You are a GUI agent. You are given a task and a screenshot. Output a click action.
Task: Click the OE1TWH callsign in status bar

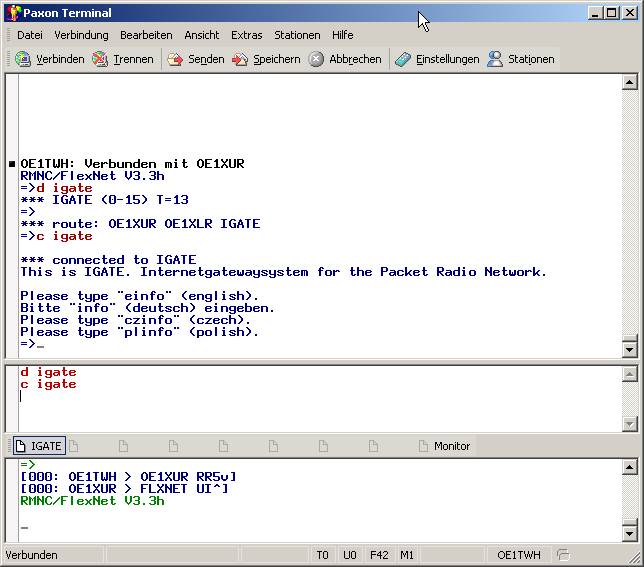[x=519, y=555]
